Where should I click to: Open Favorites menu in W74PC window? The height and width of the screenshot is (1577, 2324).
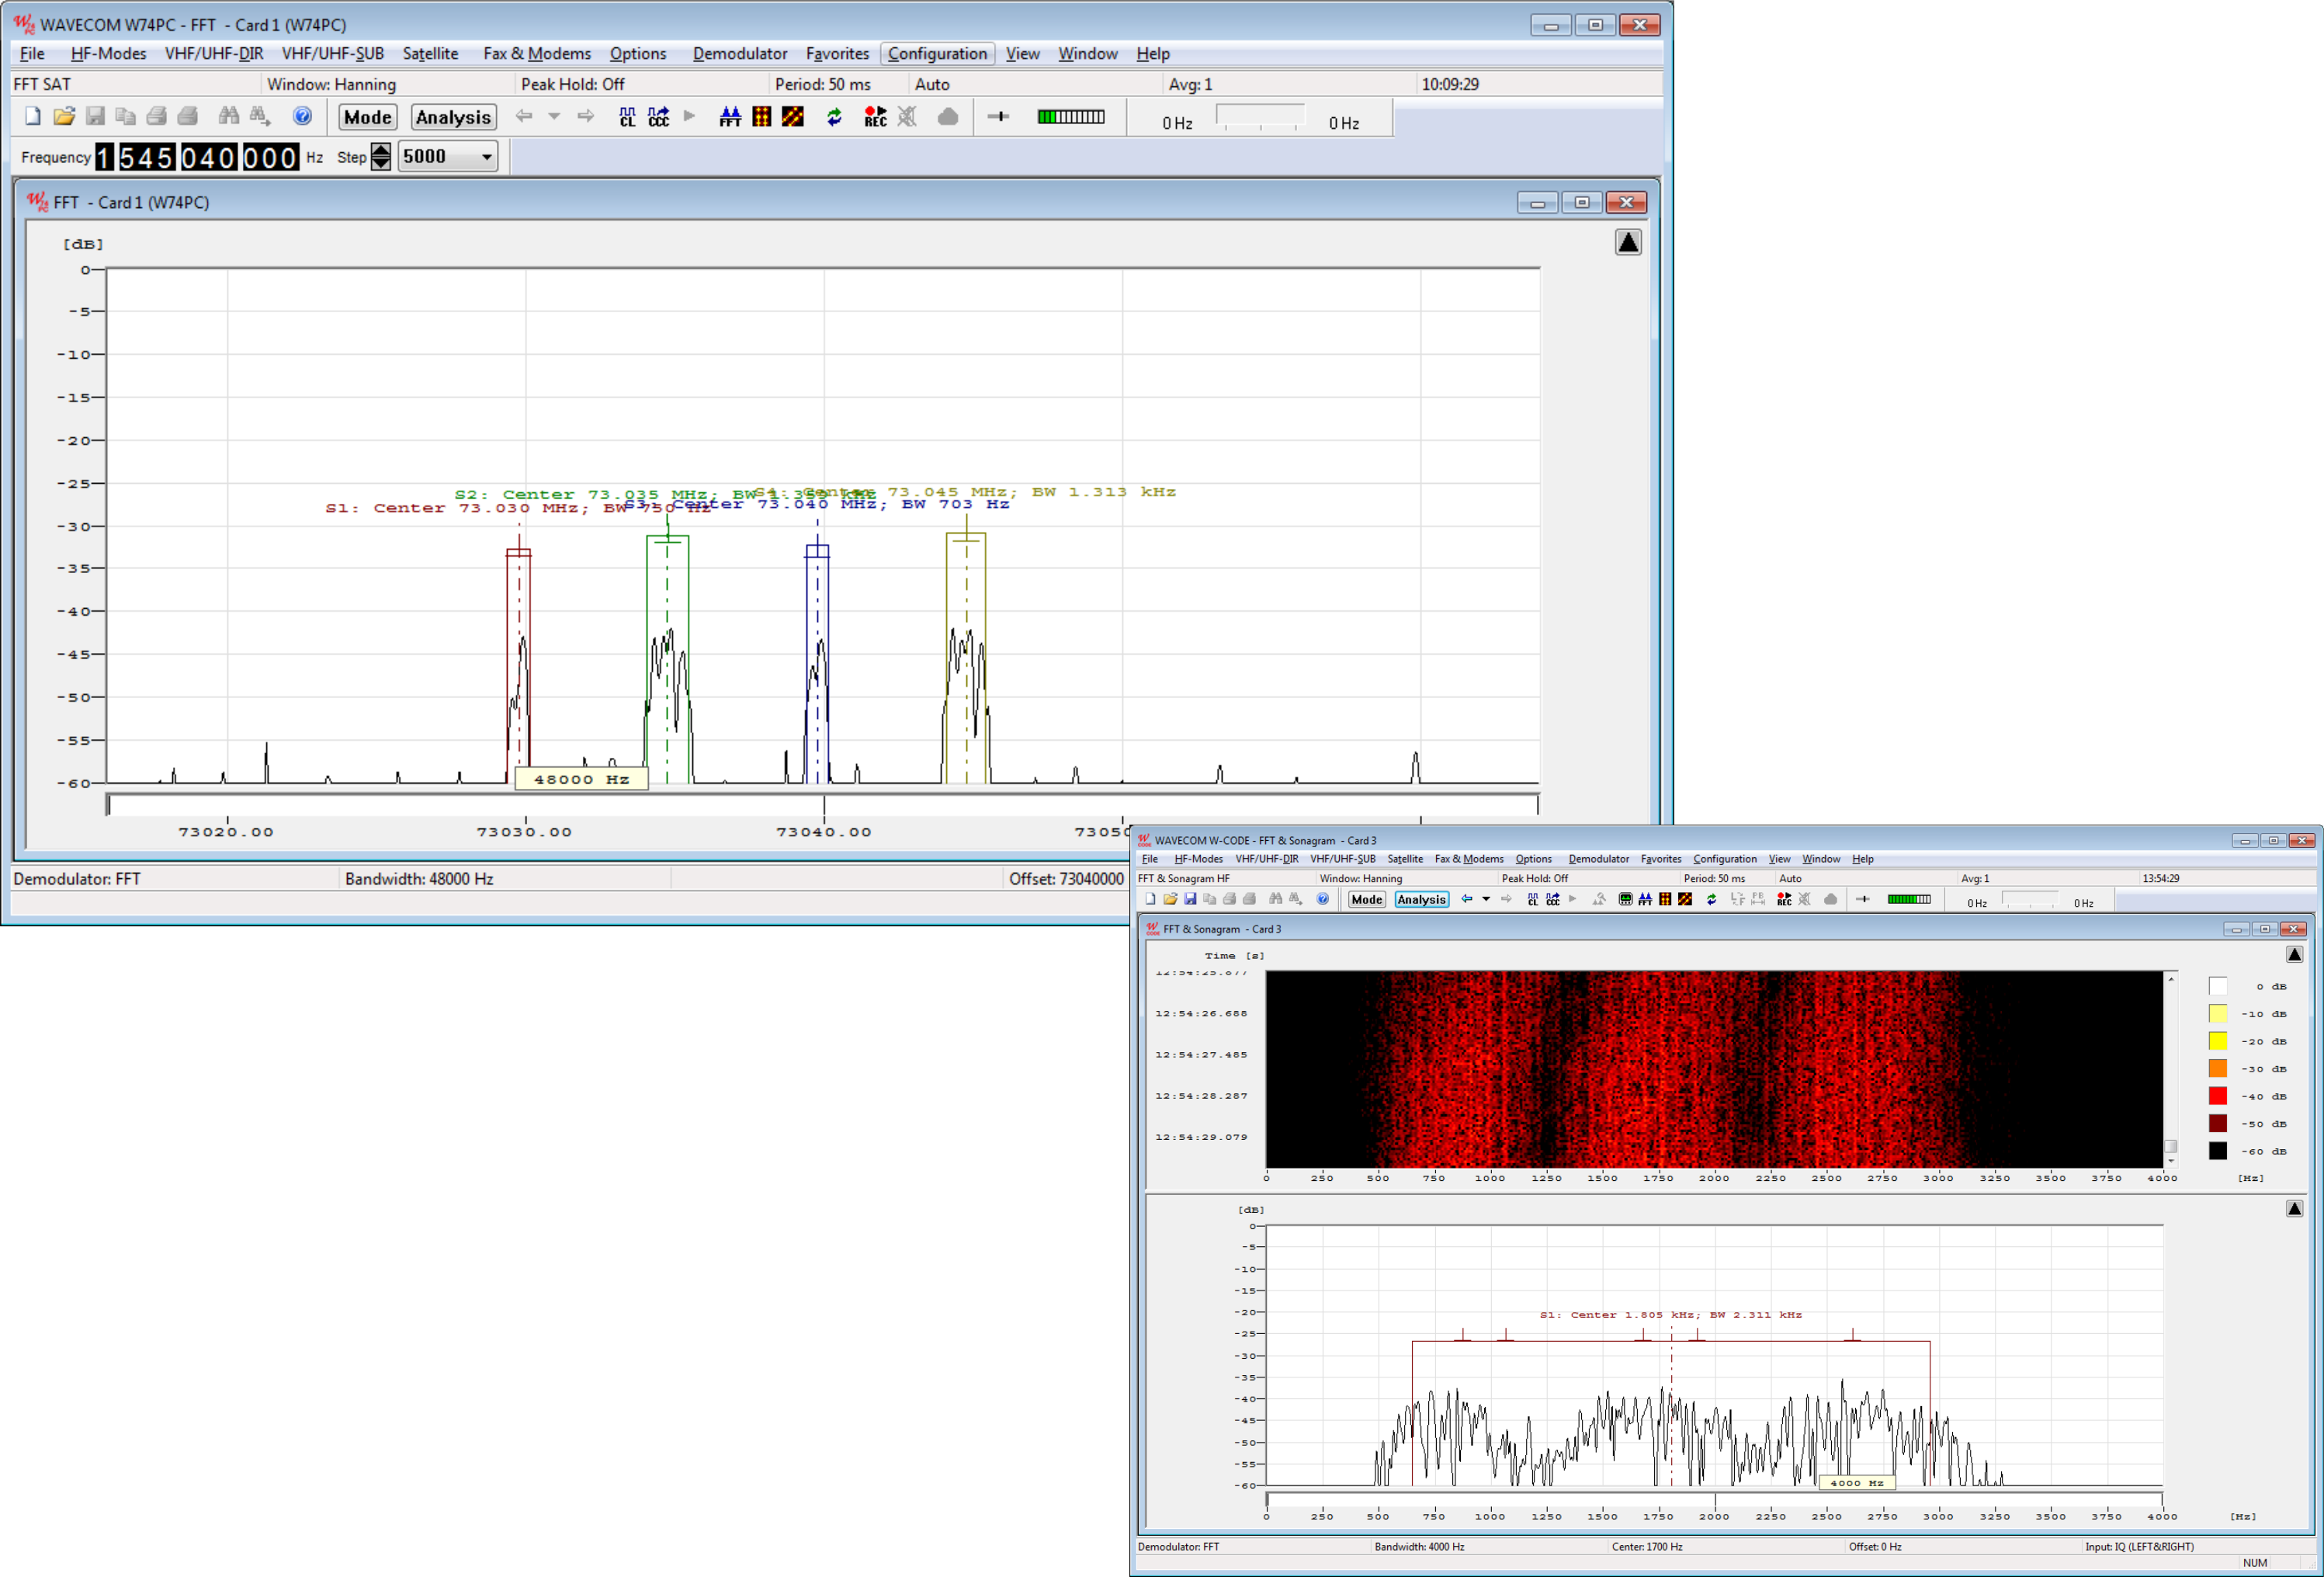[837, 54]
